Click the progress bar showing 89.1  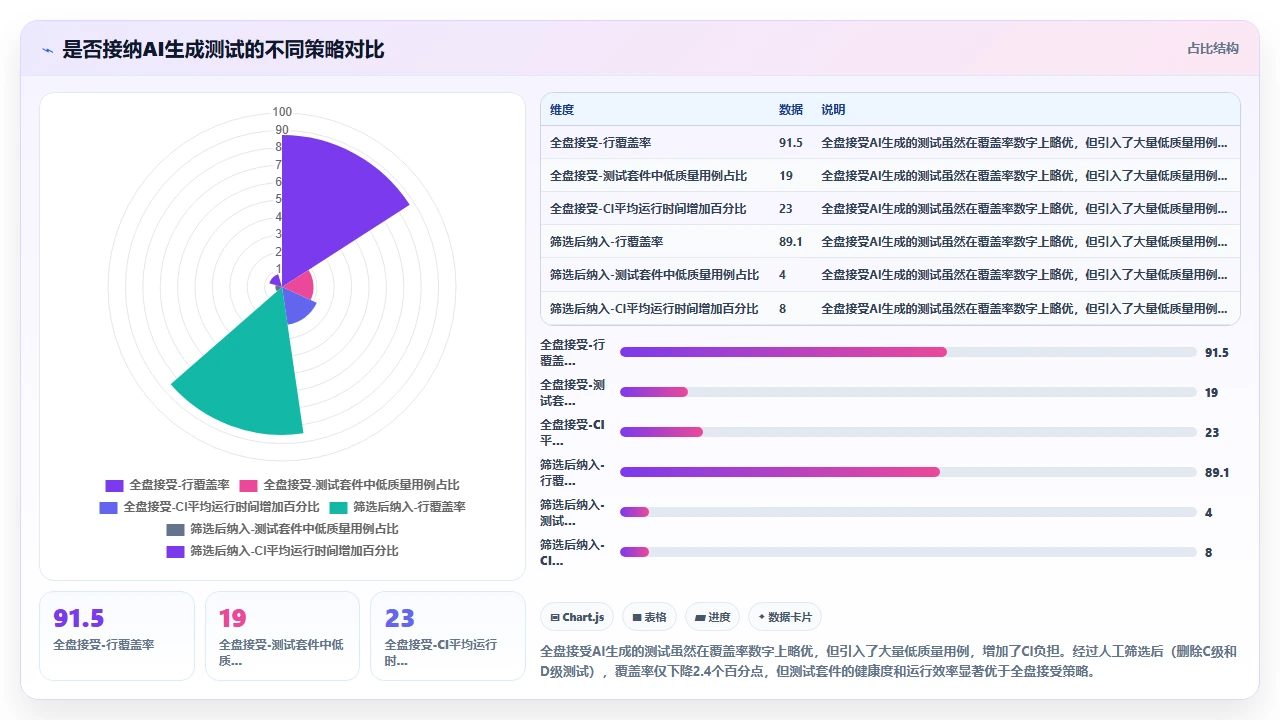coord(908,472)
